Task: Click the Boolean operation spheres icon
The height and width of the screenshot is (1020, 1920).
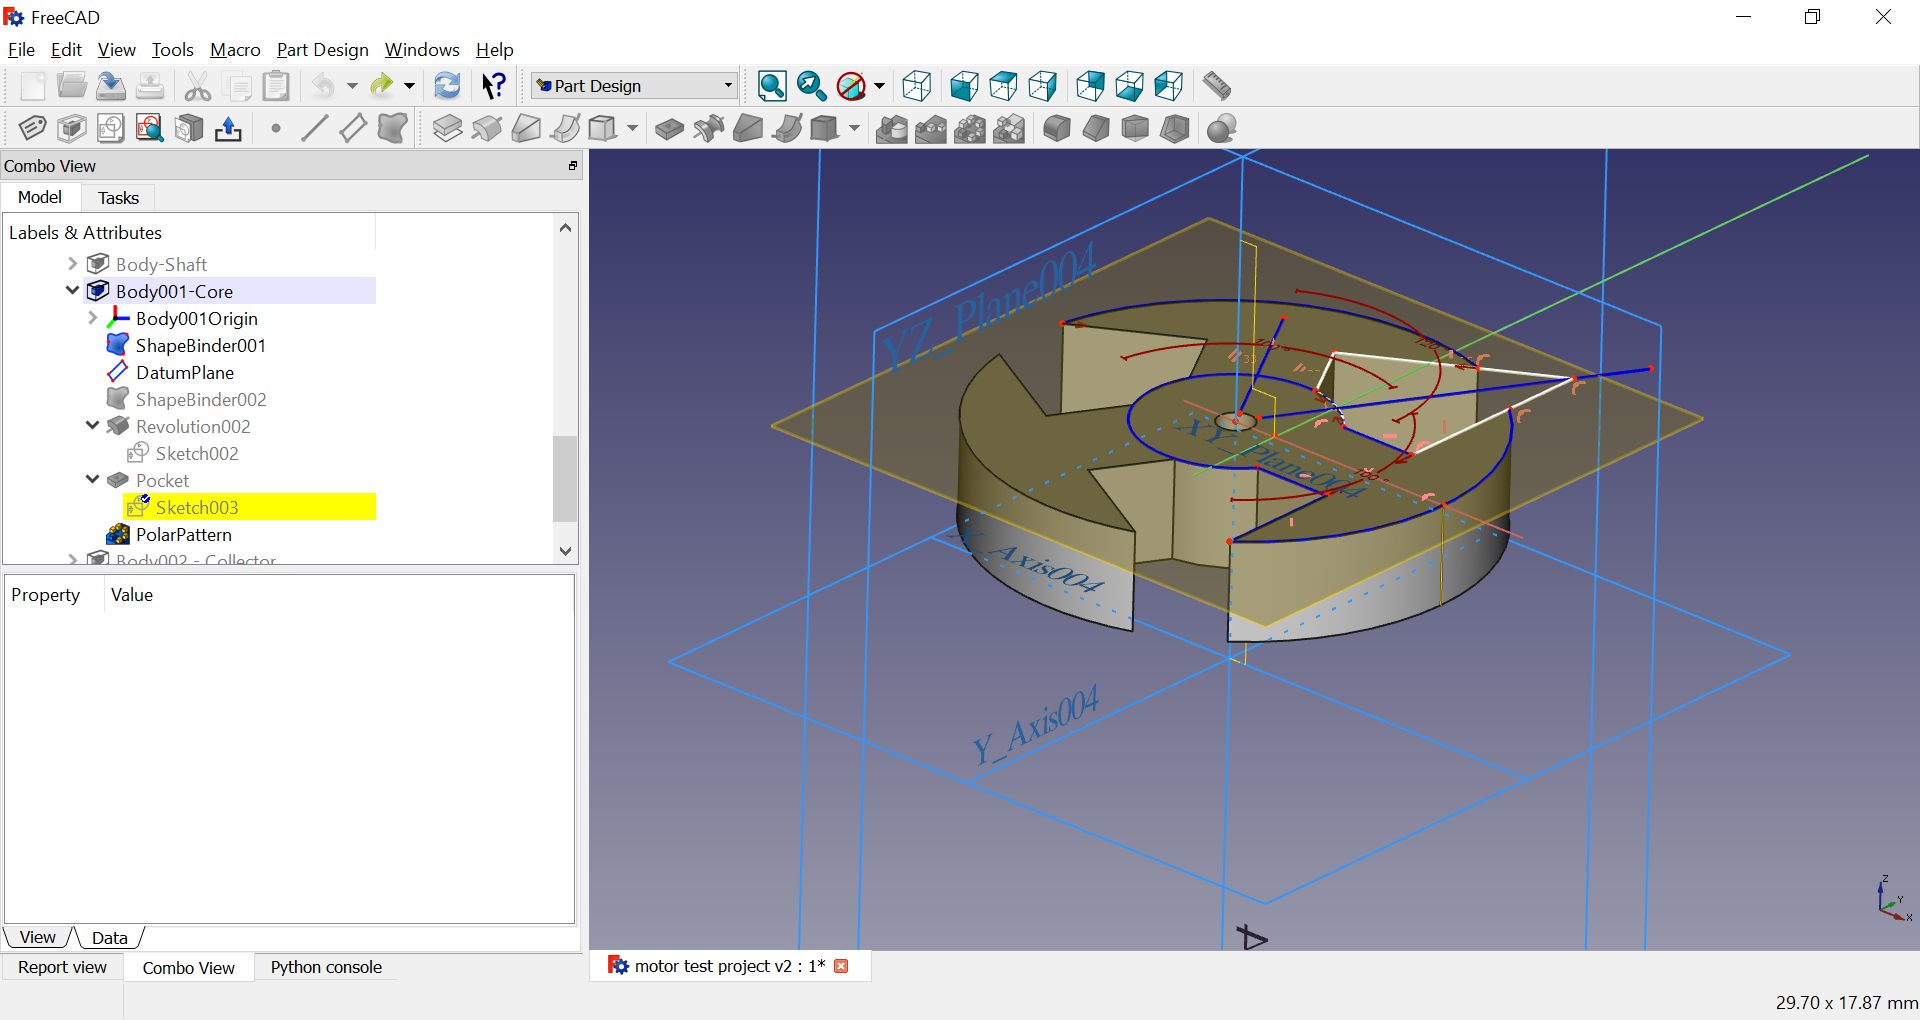Action: tap(1221, 129)
